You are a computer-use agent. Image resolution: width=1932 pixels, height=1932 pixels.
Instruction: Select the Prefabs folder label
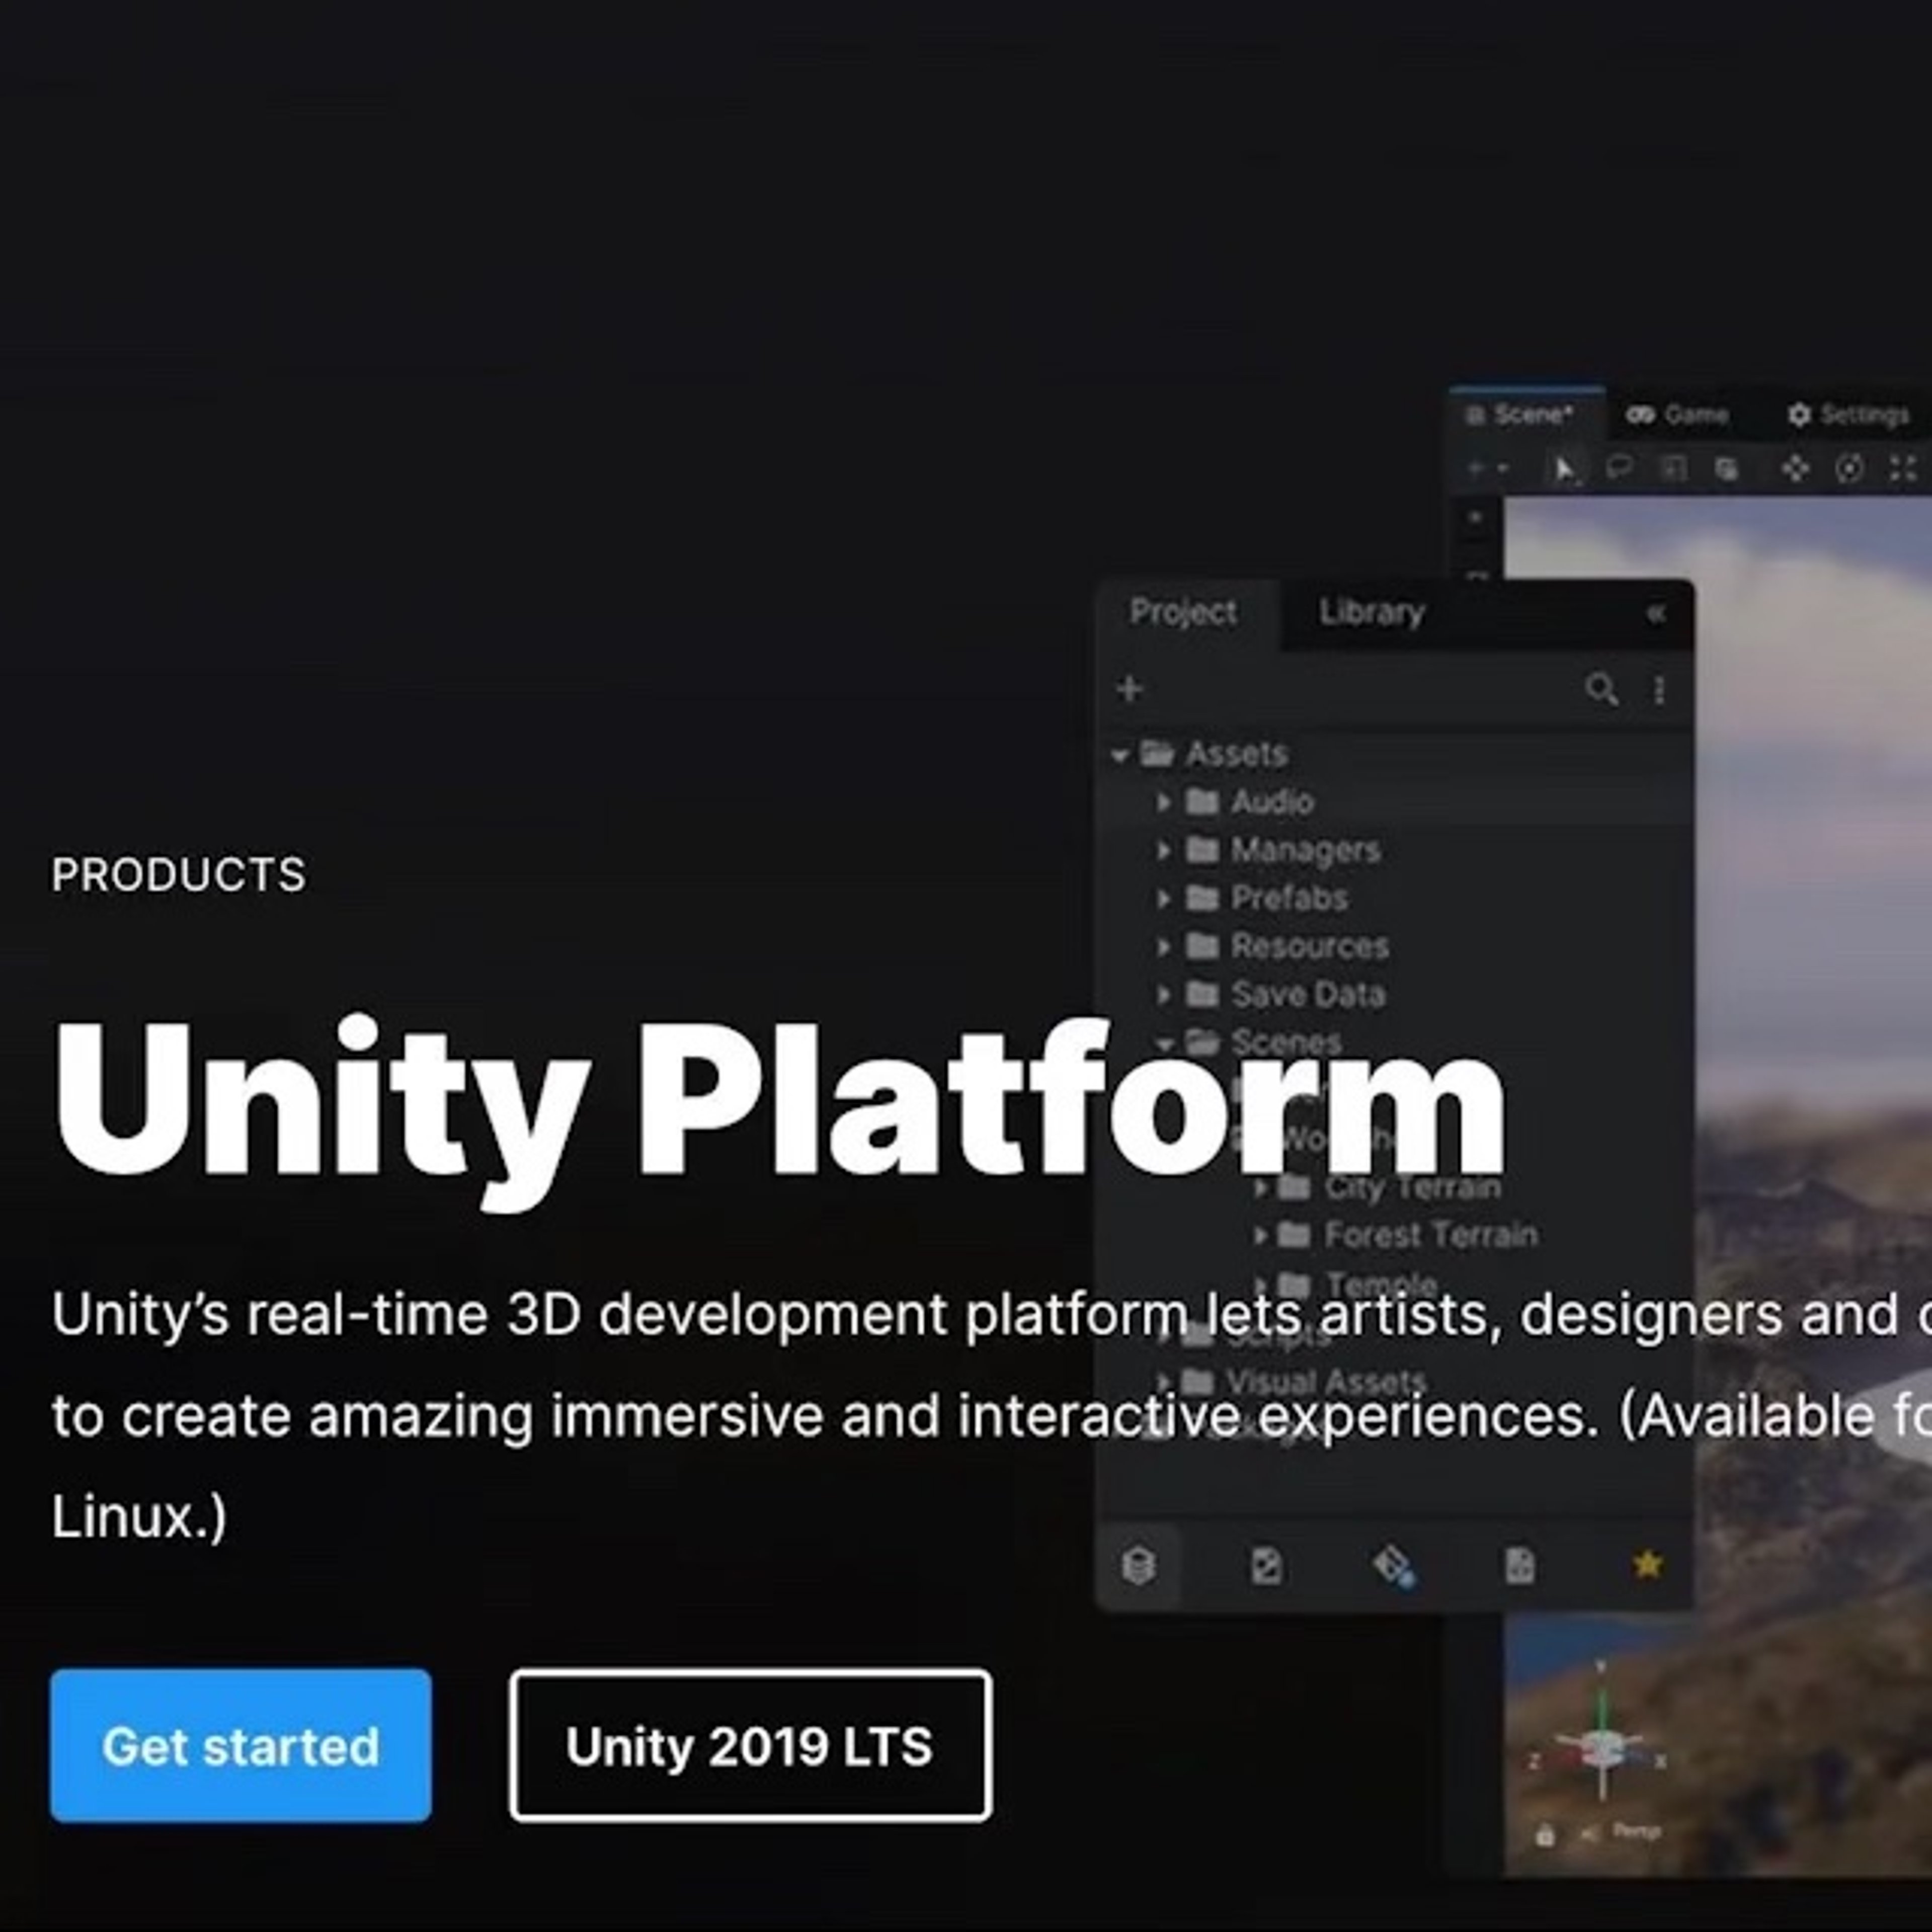[x=1289, y=897]
